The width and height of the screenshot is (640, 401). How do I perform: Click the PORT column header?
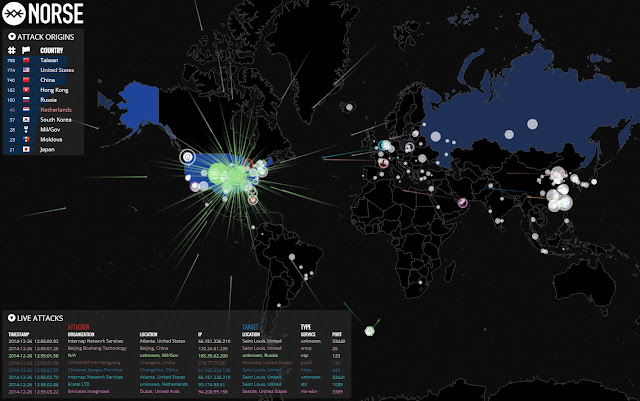337,334
